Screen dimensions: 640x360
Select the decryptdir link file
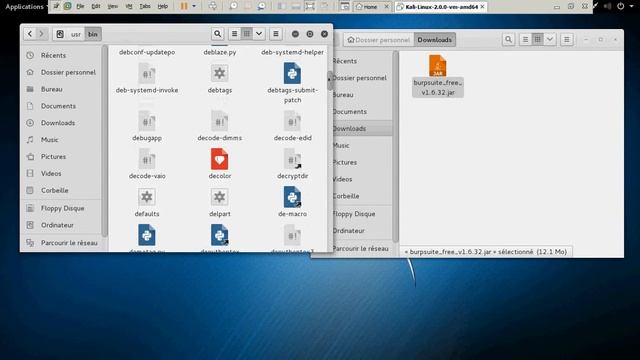(292, 159)
